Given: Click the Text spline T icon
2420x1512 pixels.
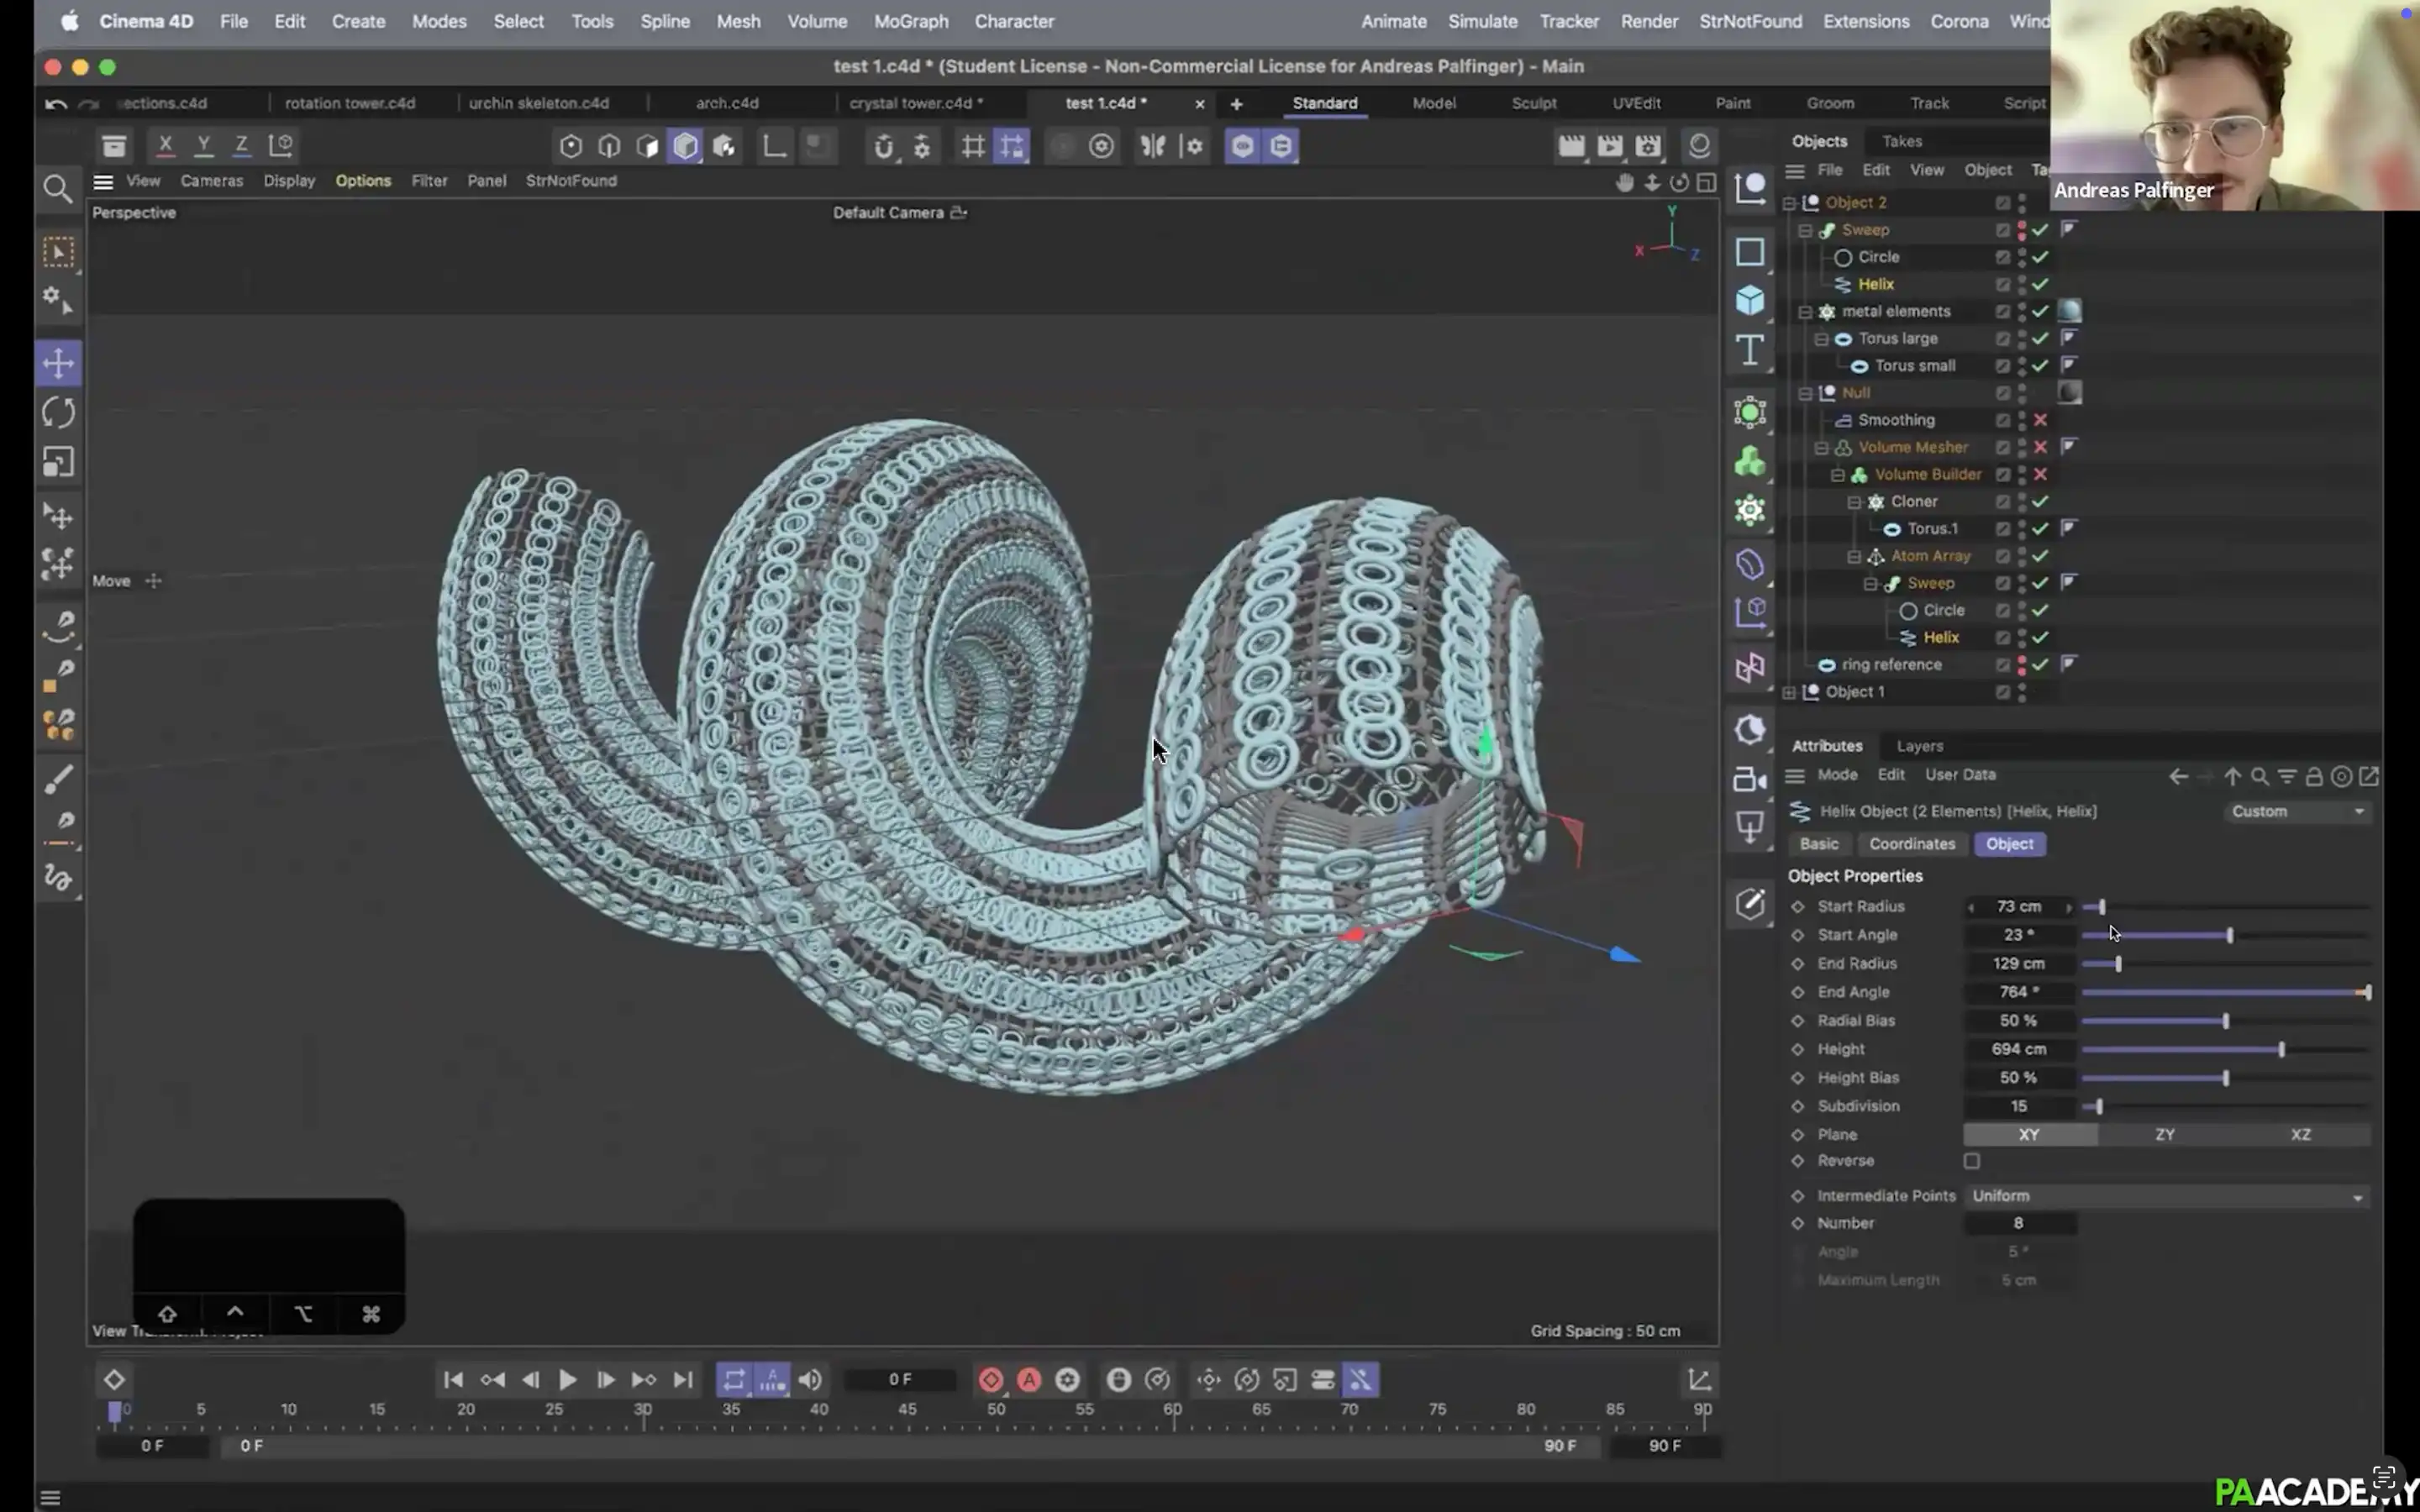Looking at the screenshot, I should (x=1749, y=350).
